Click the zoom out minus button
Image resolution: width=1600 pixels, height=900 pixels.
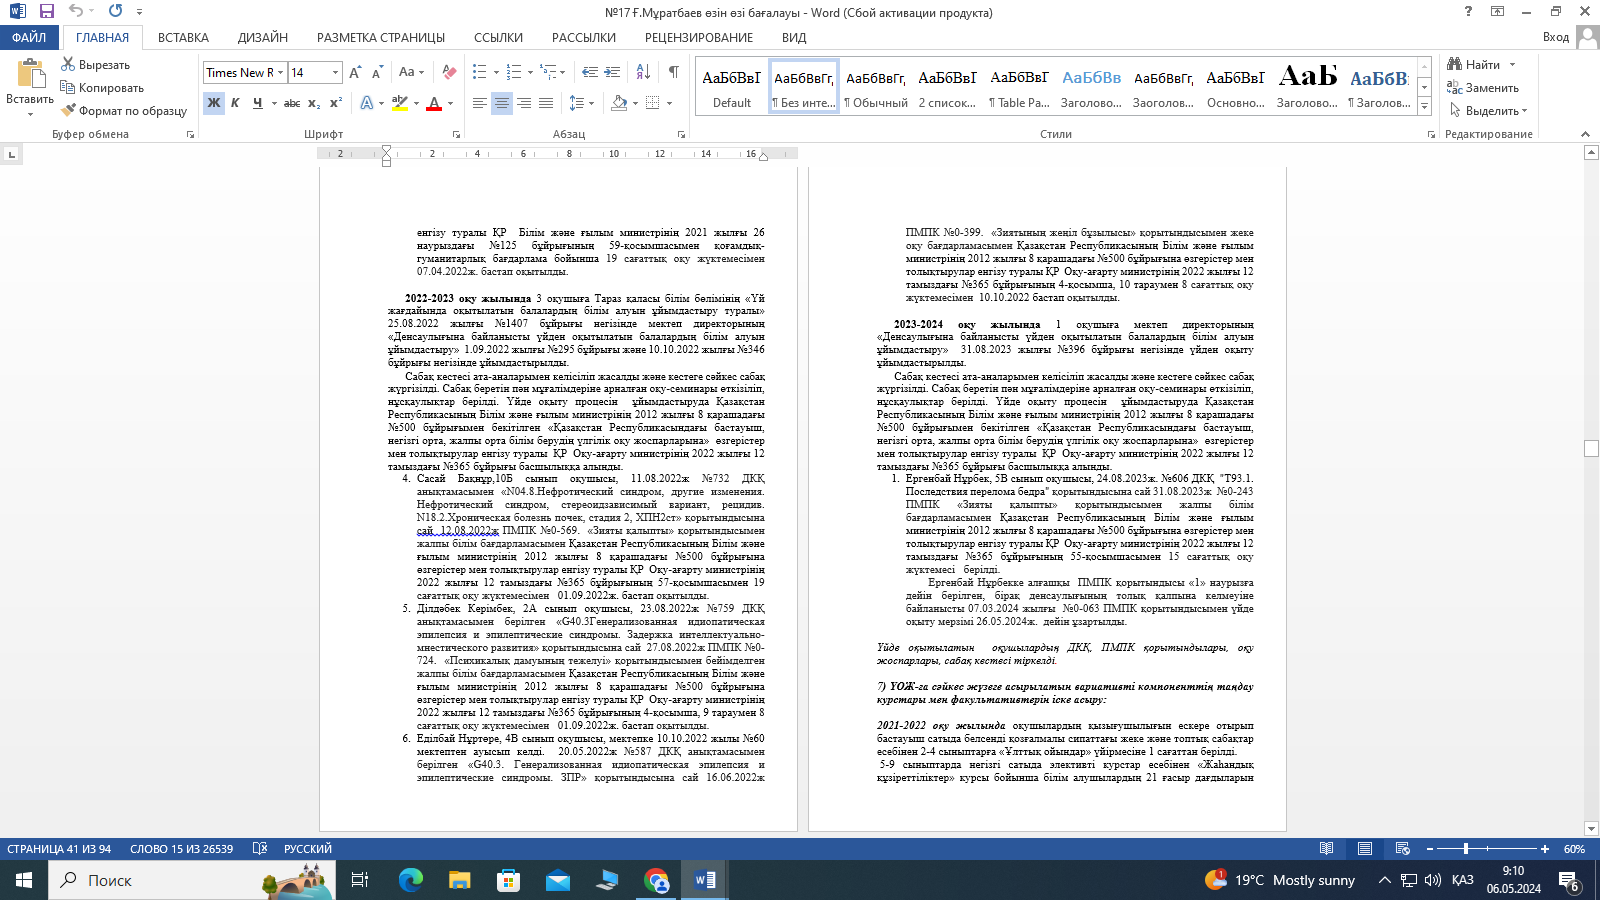point(1430,849)
